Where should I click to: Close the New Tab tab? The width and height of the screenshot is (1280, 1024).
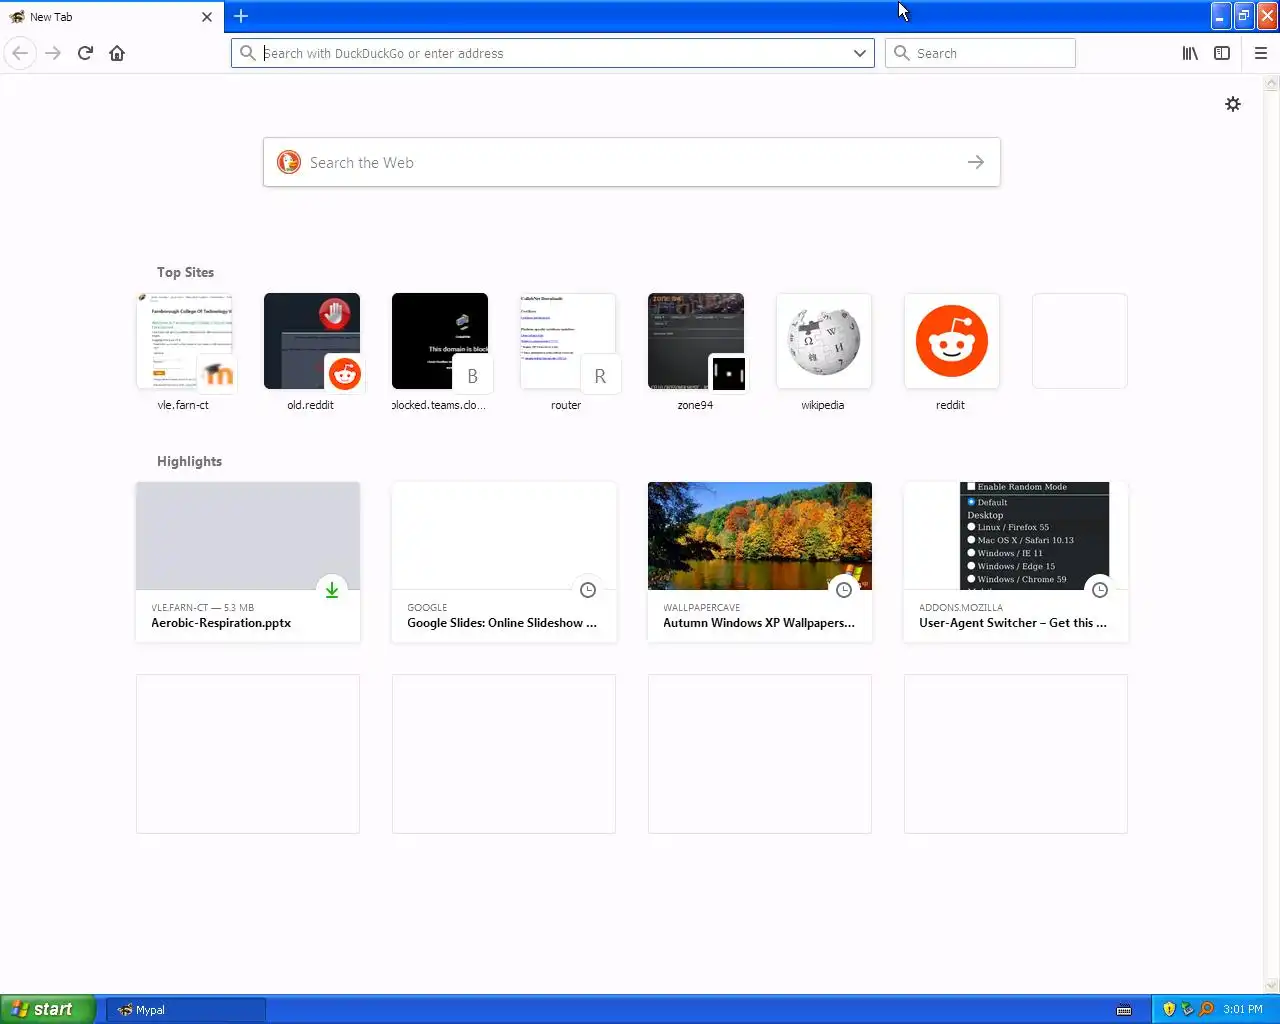coord(207,17)
